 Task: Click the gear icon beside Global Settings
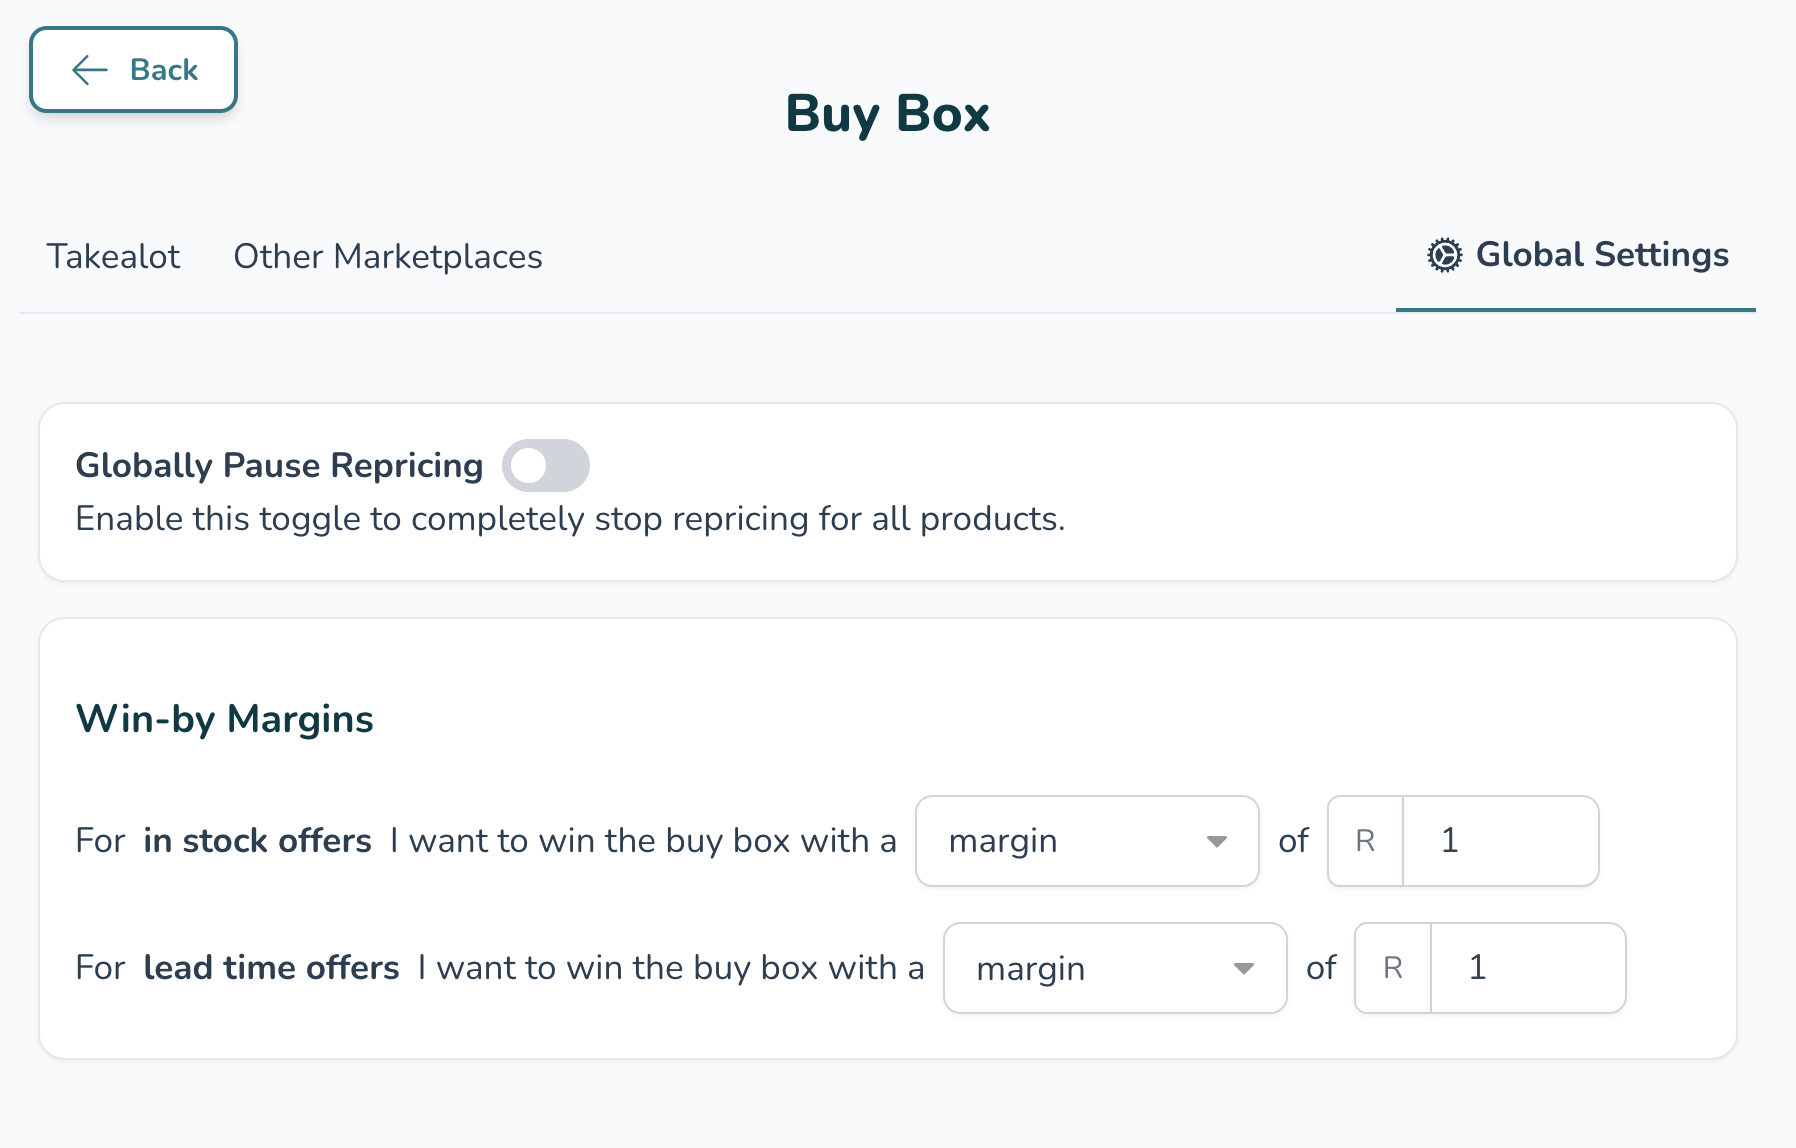coord(1444,255)
